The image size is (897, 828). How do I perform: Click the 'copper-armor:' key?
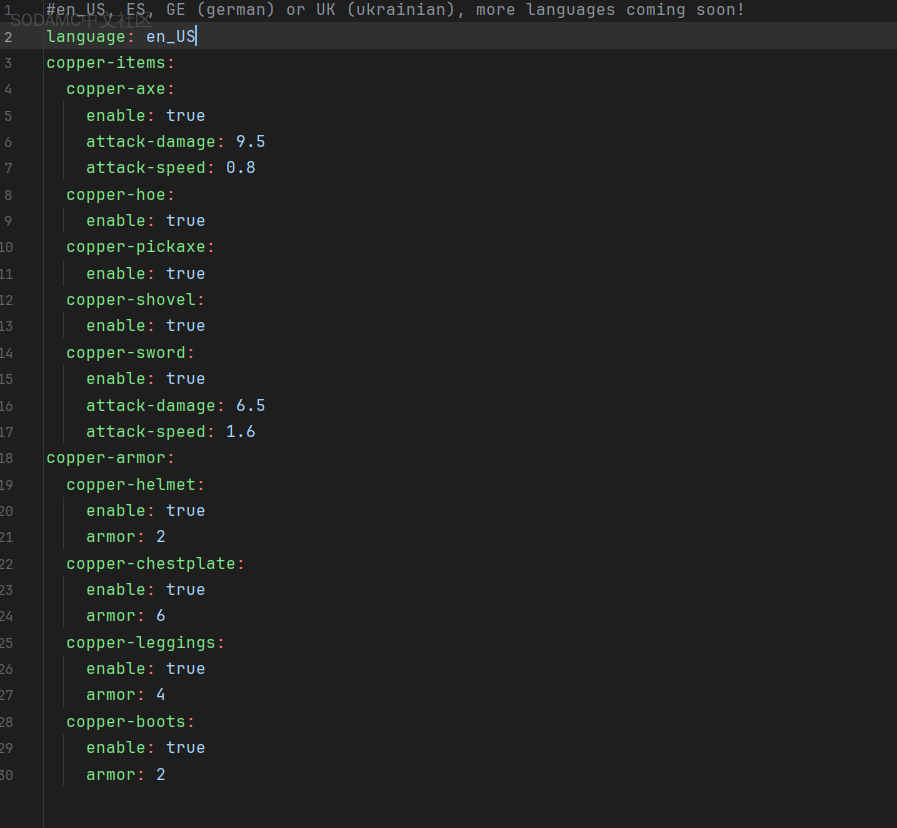110,458
